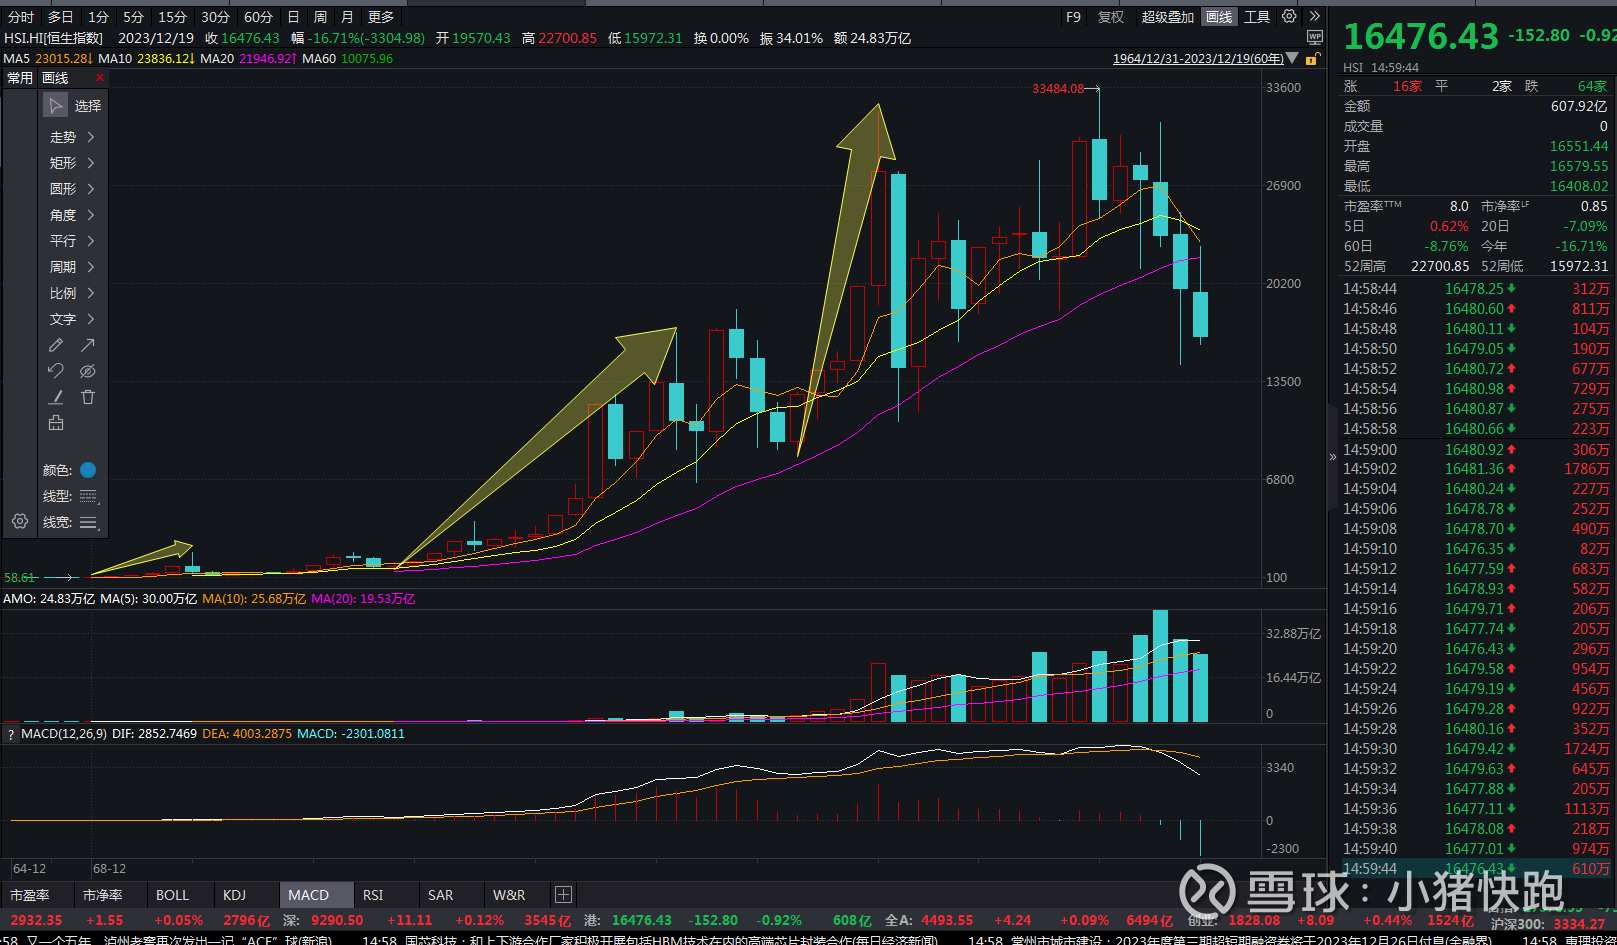Select the 60分 period
This screenshot has height=945, width=1617.
(x=258, y=17)
